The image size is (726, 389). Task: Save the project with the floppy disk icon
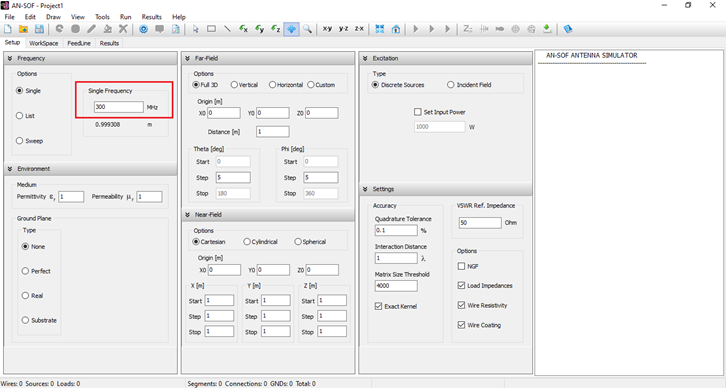[39, 29]
